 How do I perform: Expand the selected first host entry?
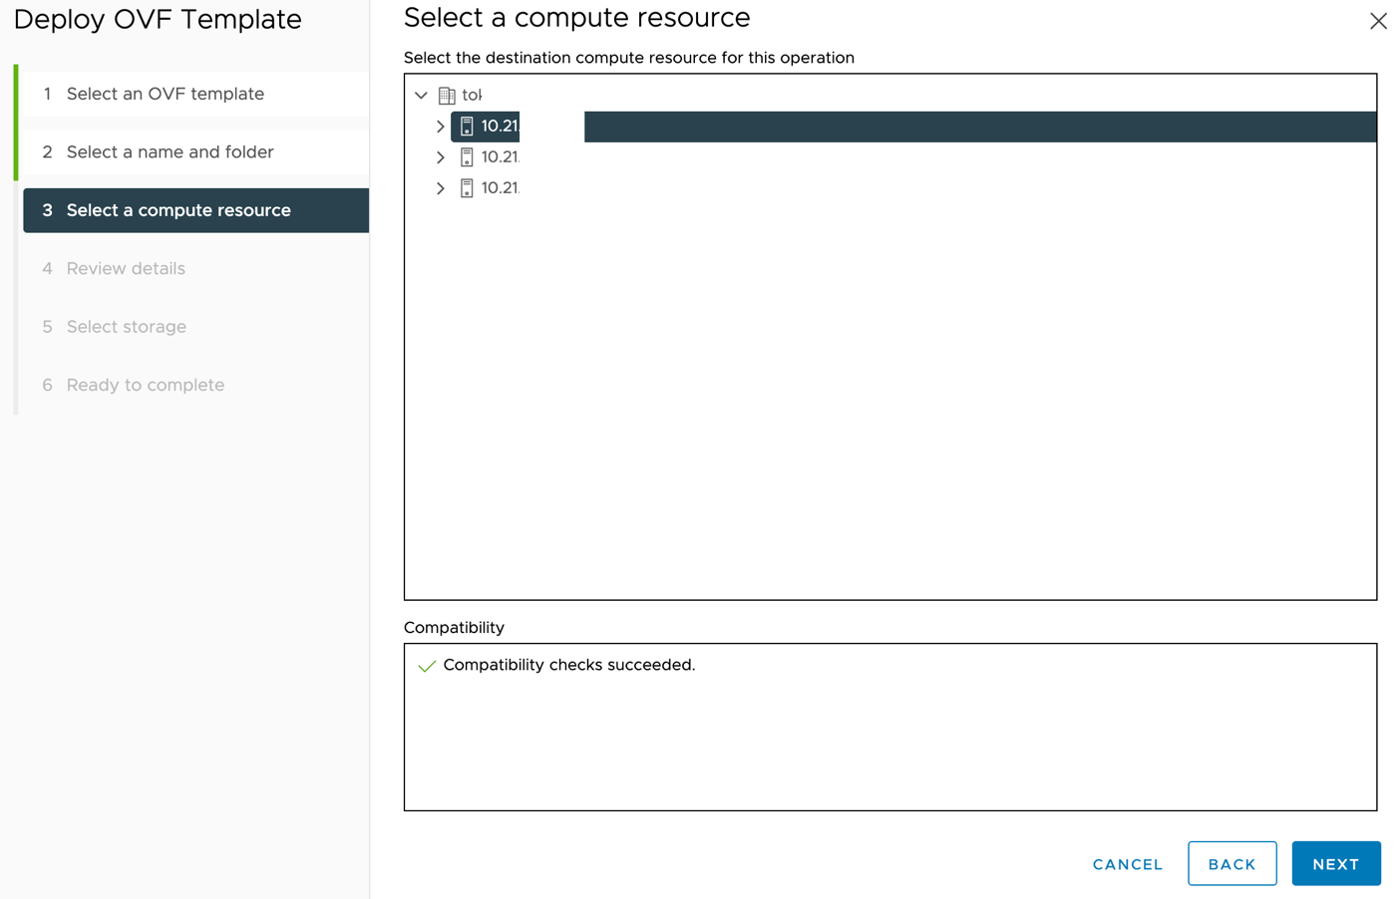tap(441, 126)
